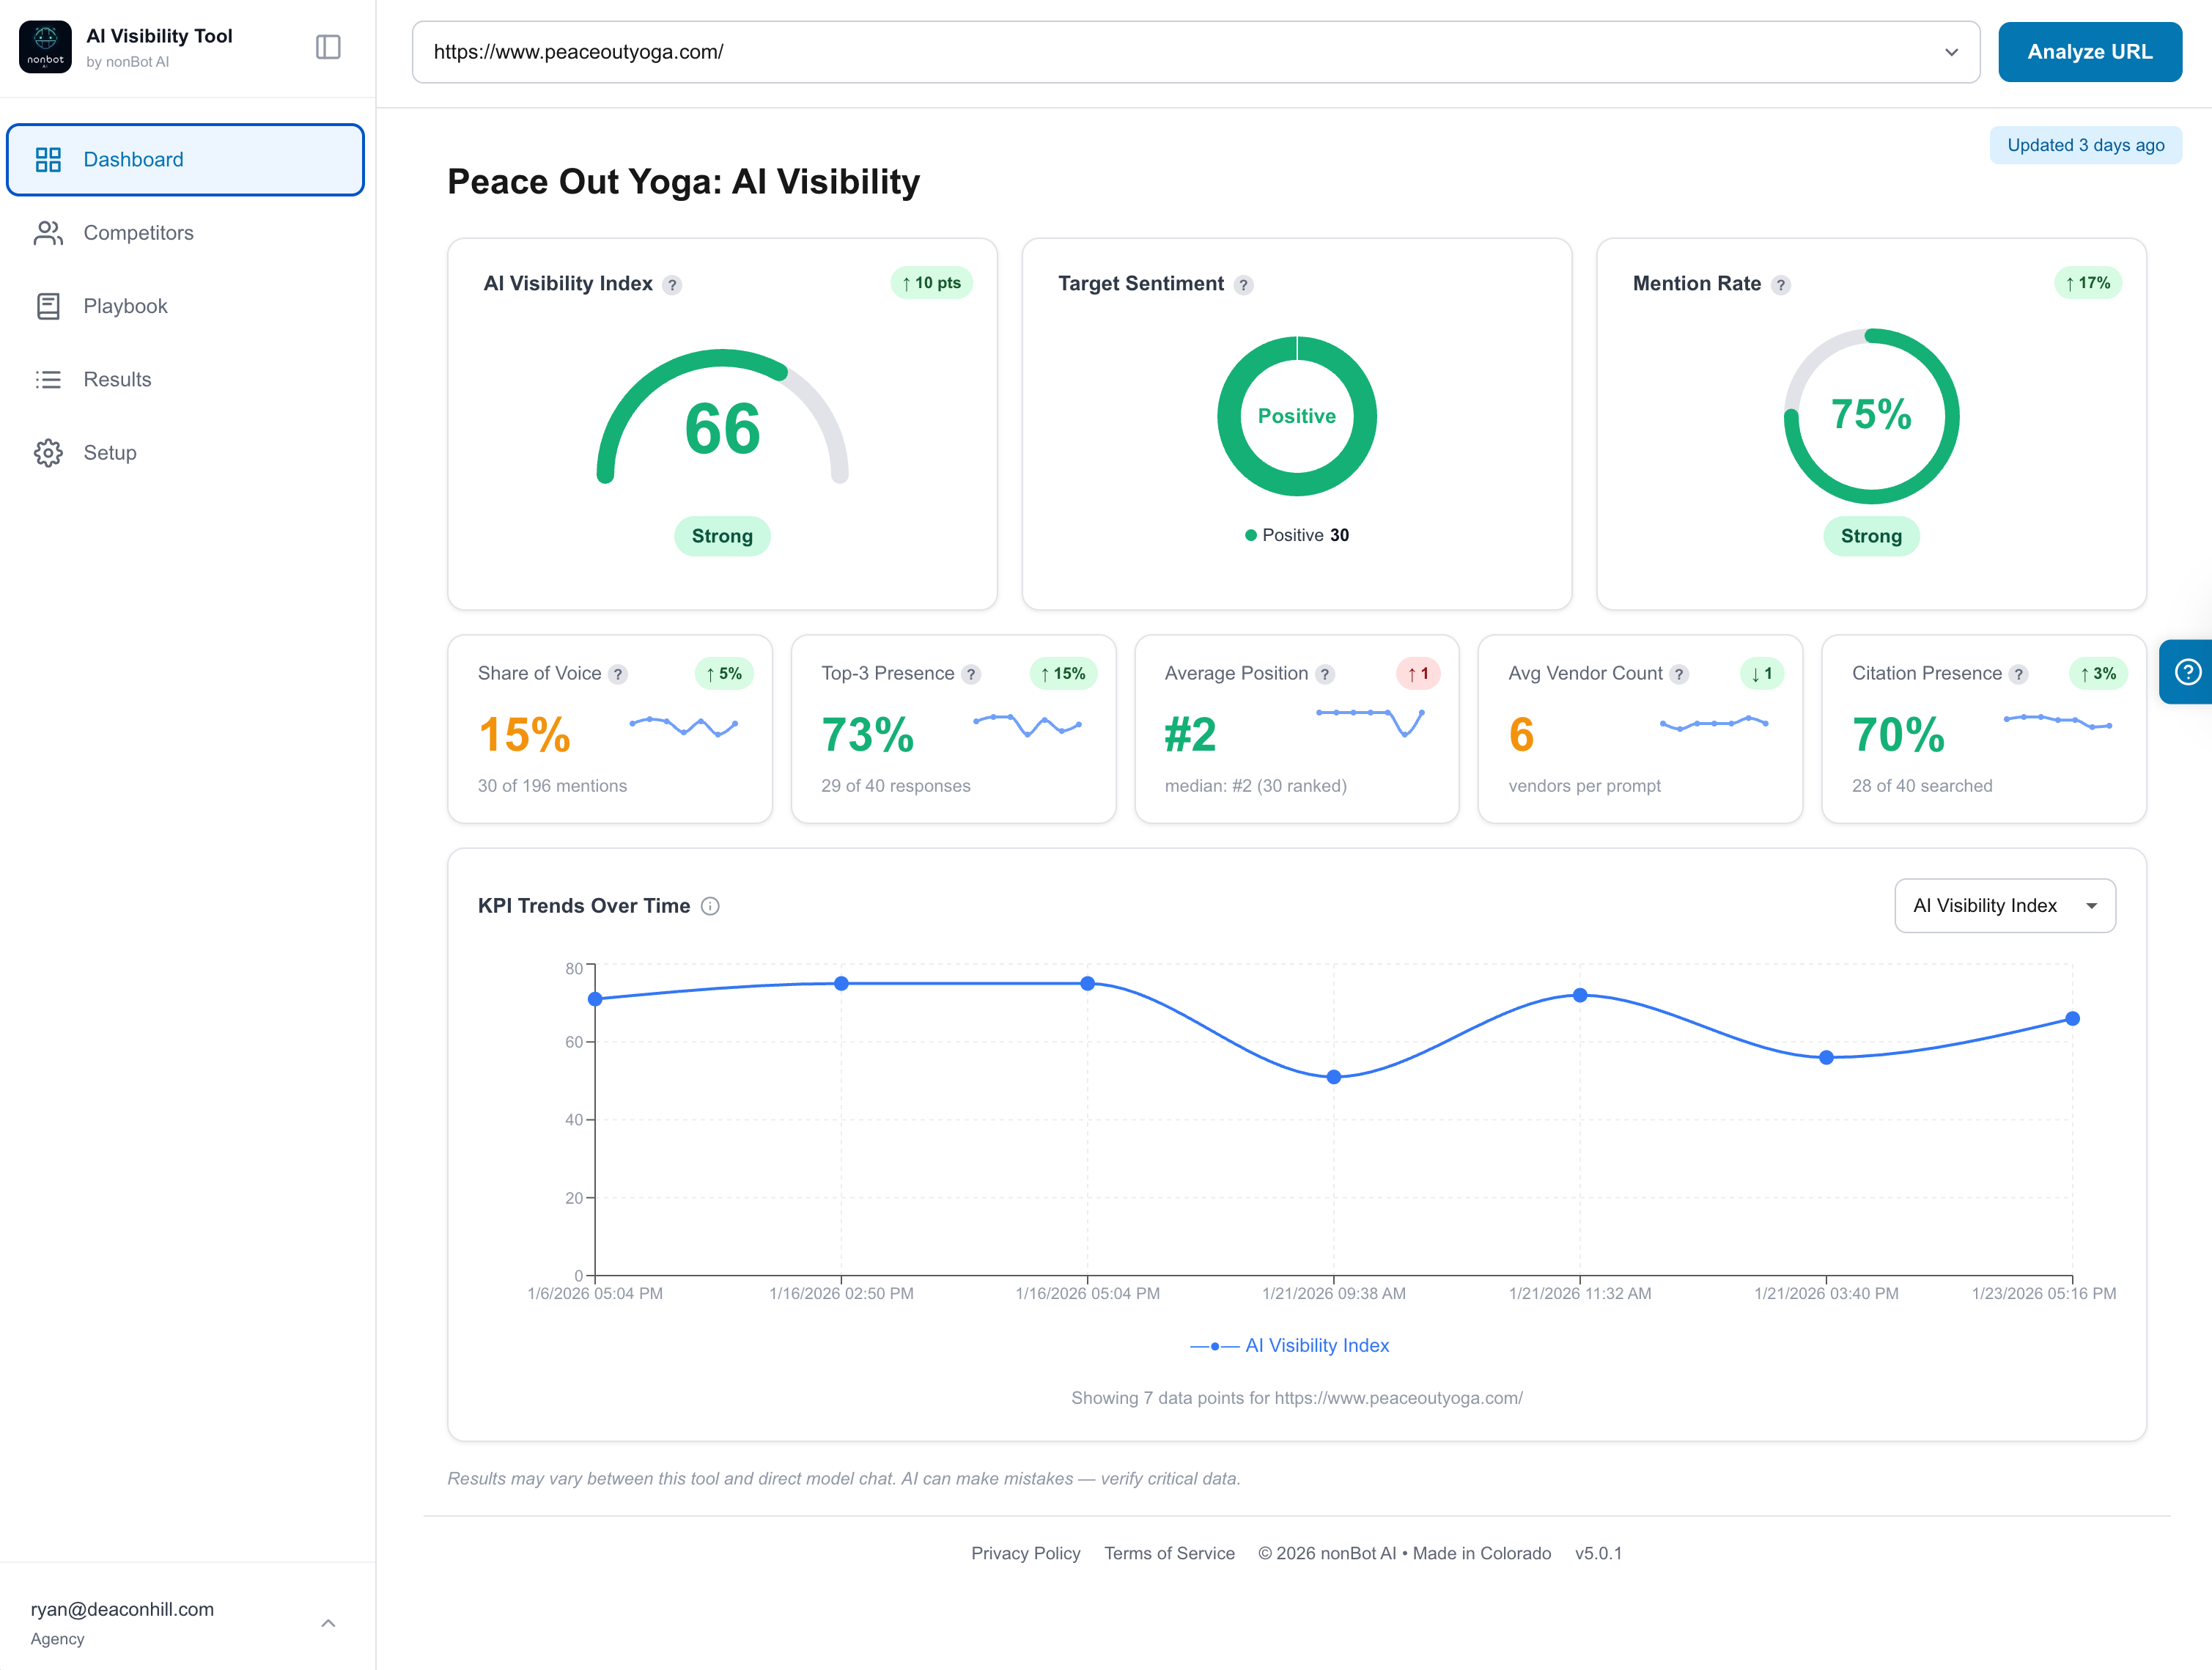This screenshot has height=1670, width=2212.
Task: Open the AI Visibility Index metric dropdown
Action: (x=2004, y=905)
